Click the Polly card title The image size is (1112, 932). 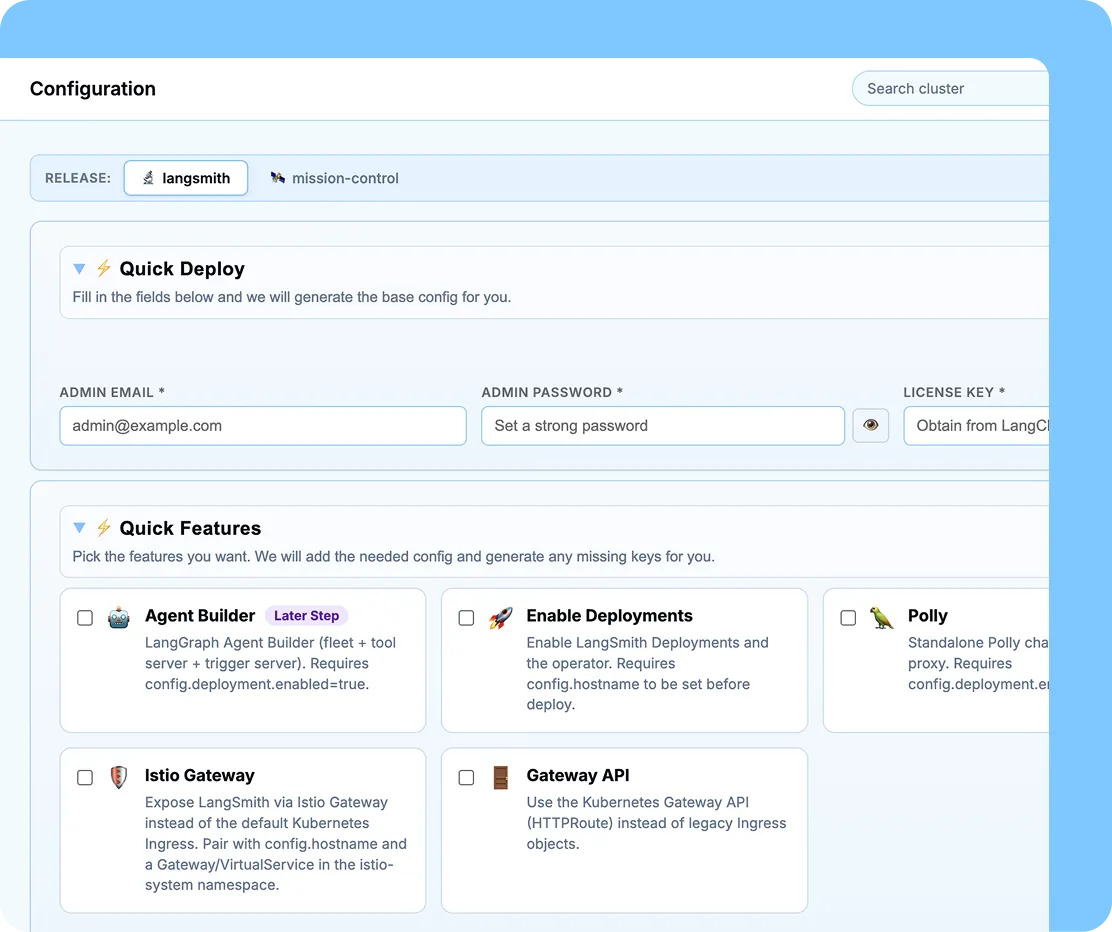(928, 616)
